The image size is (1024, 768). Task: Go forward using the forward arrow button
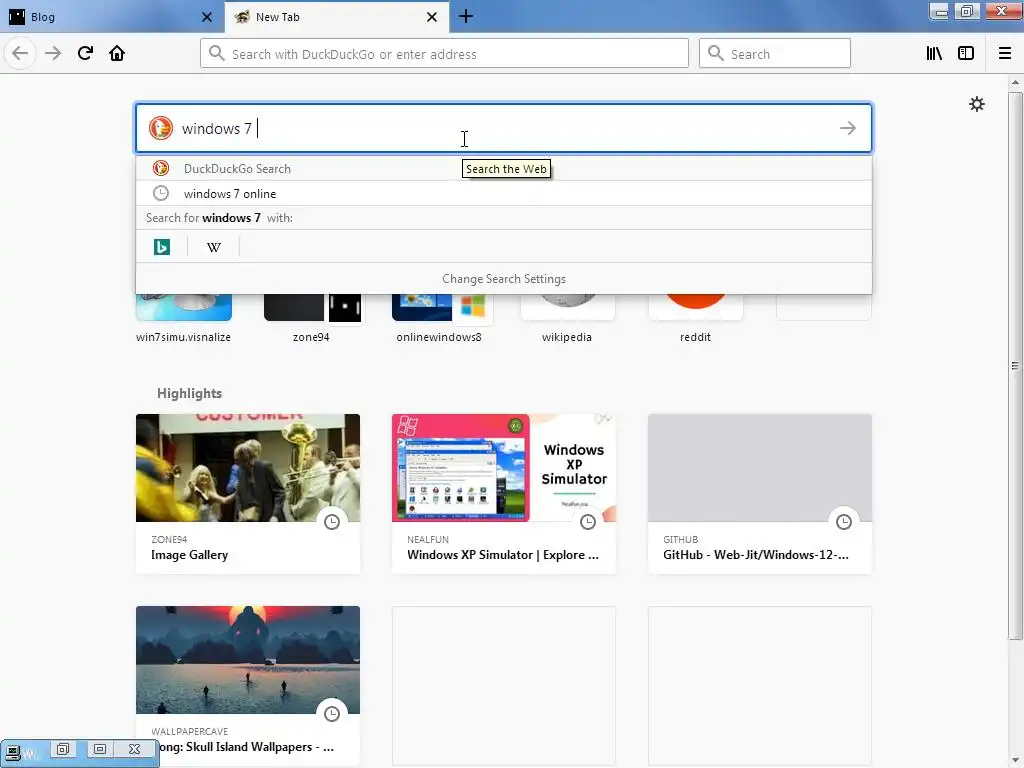point(53,53)
